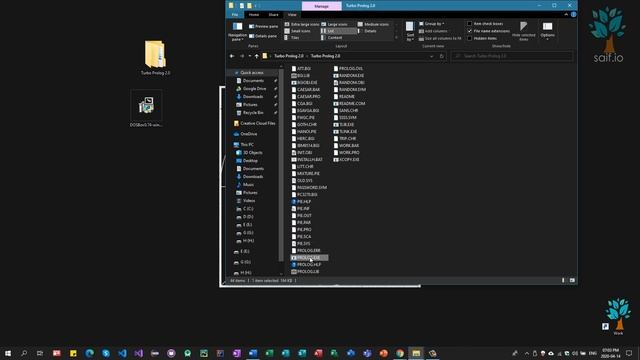Viewport: 640px width, 360px height.
Task: Switch layout to Medium icons
Action: click(x=373, y=24)
